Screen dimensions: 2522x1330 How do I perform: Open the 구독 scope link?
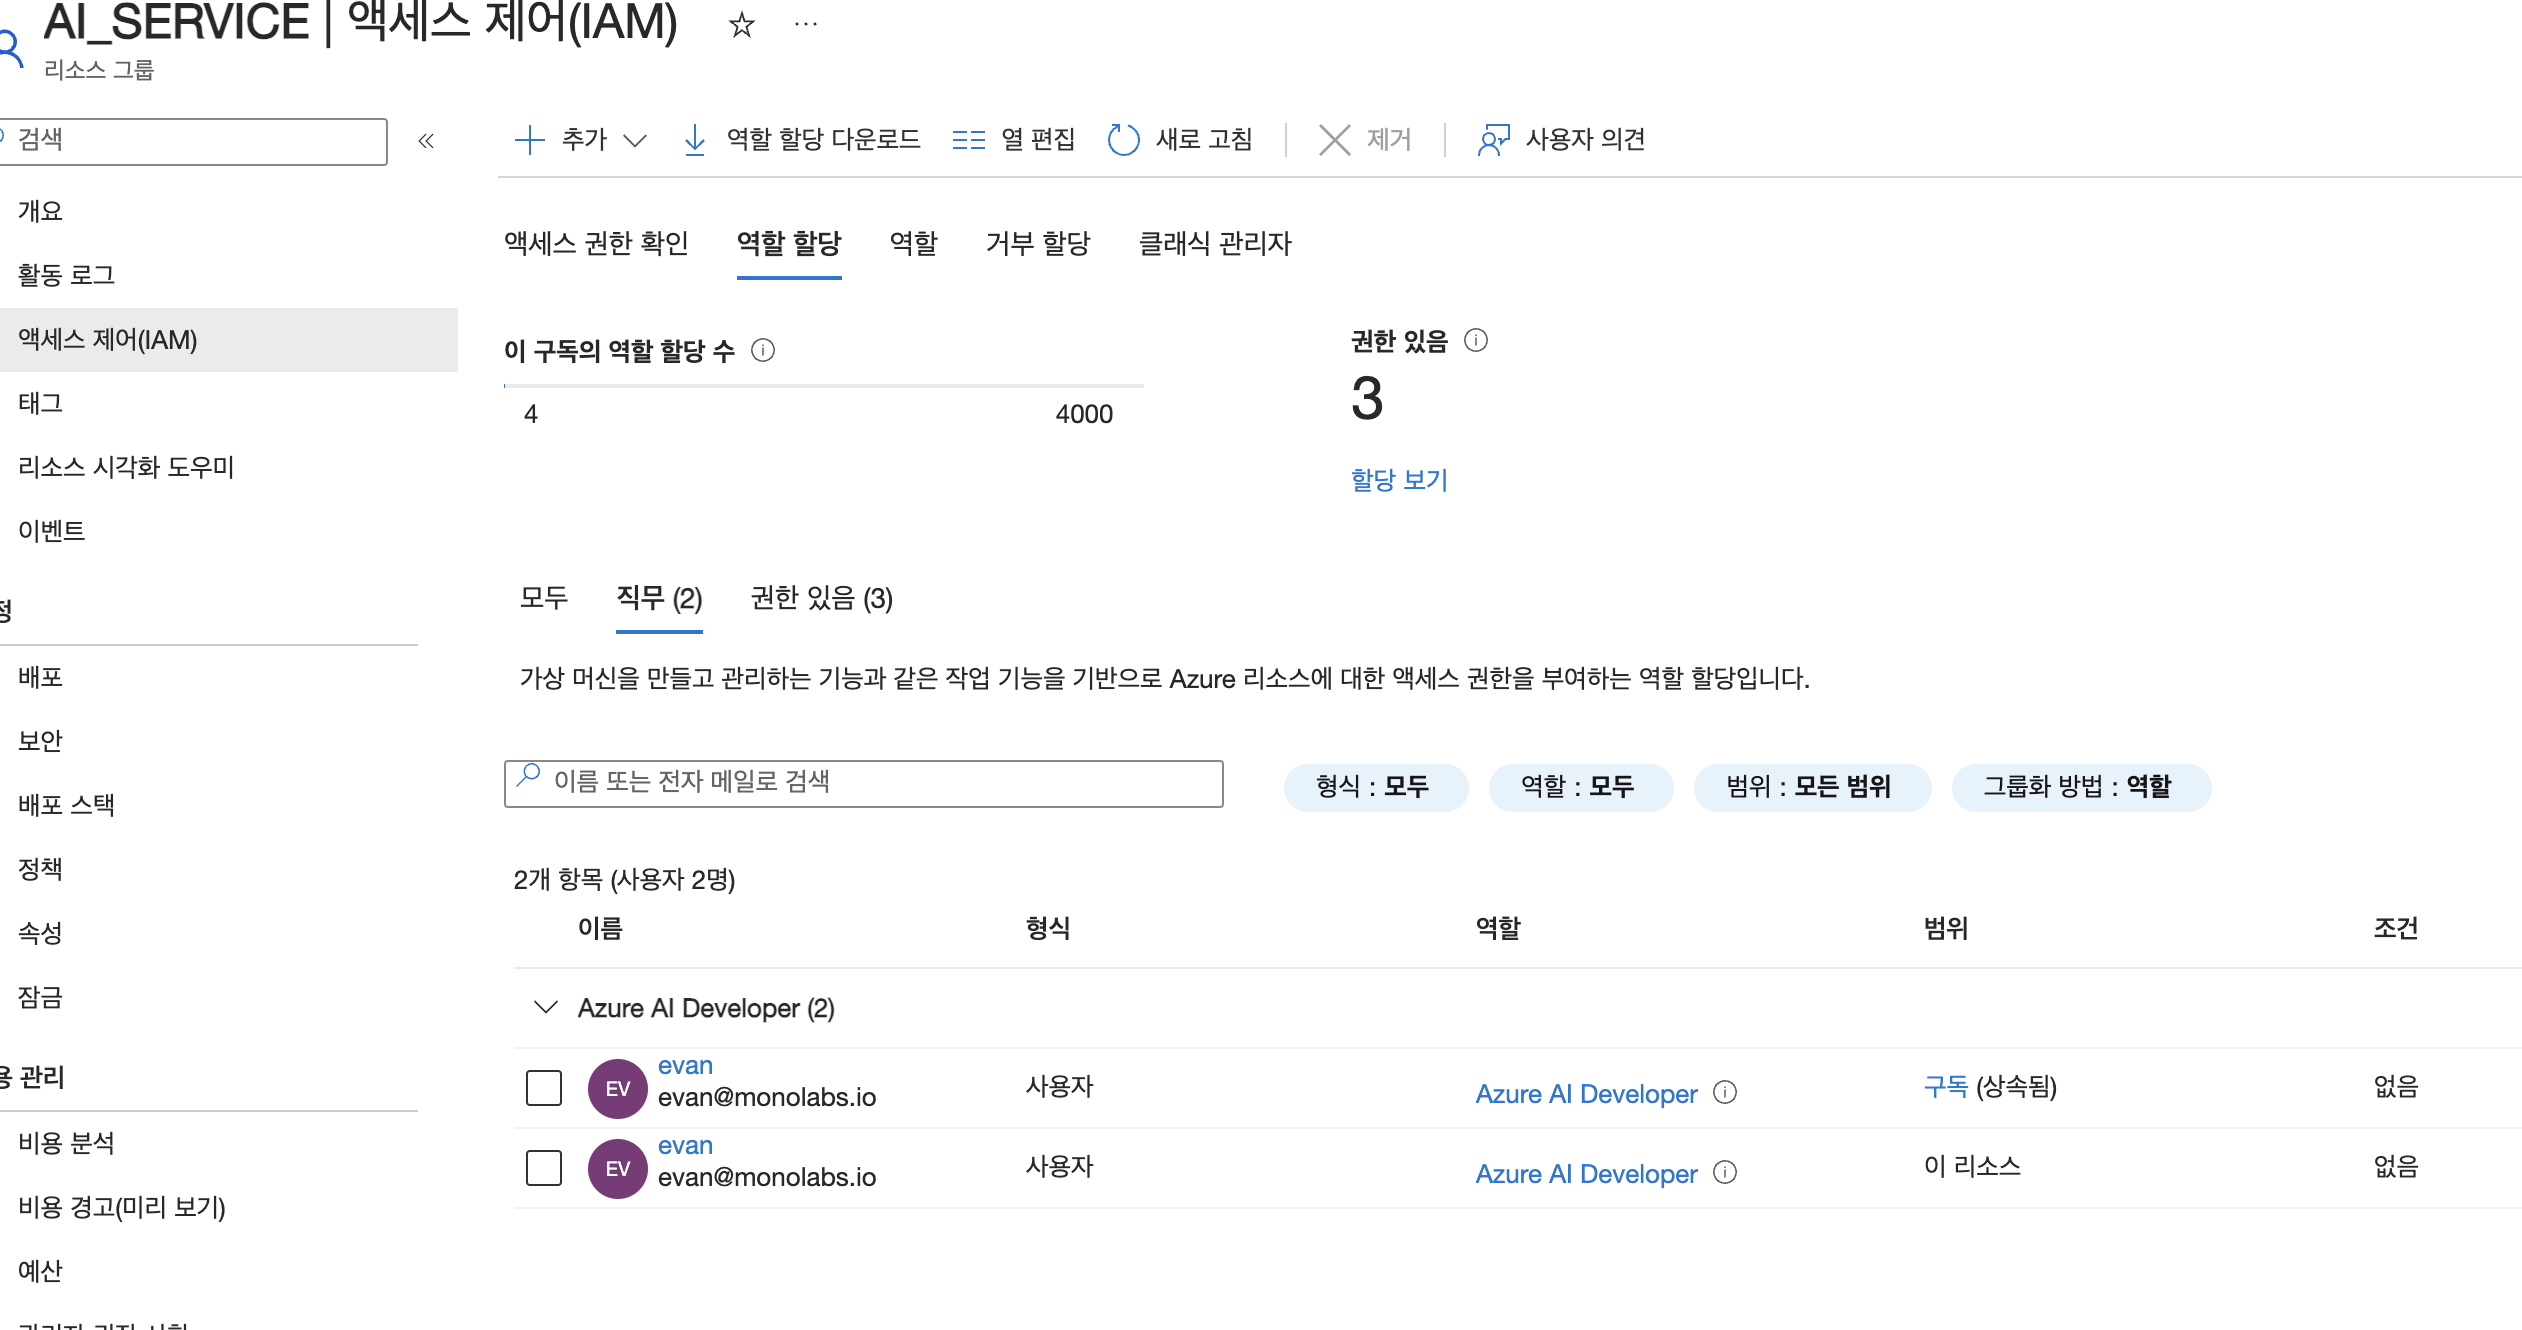1945,1086
